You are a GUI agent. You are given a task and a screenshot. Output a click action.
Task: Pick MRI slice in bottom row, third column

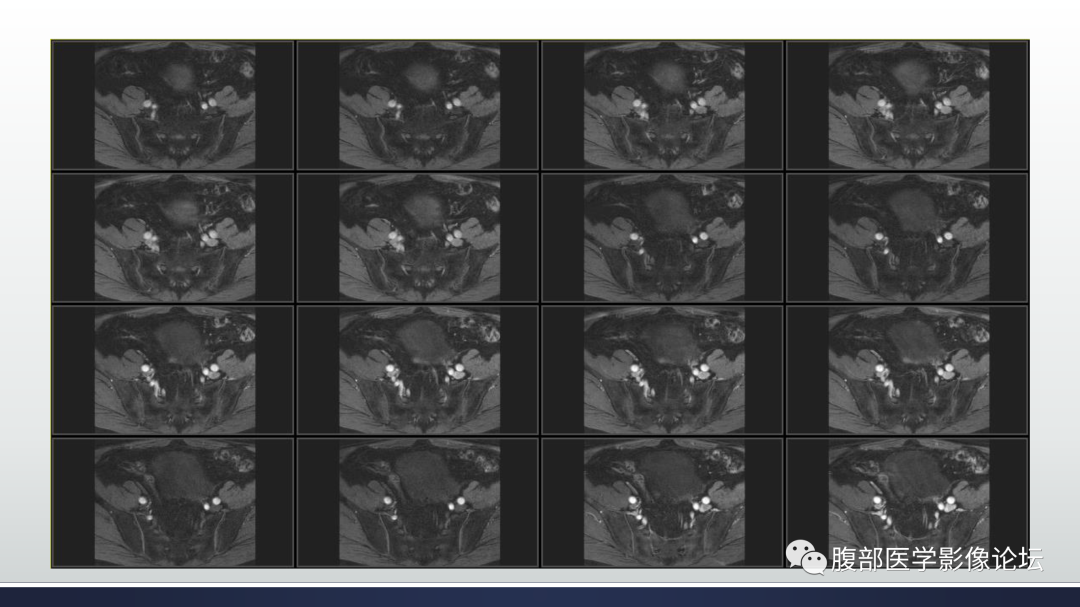coord(663,502)
